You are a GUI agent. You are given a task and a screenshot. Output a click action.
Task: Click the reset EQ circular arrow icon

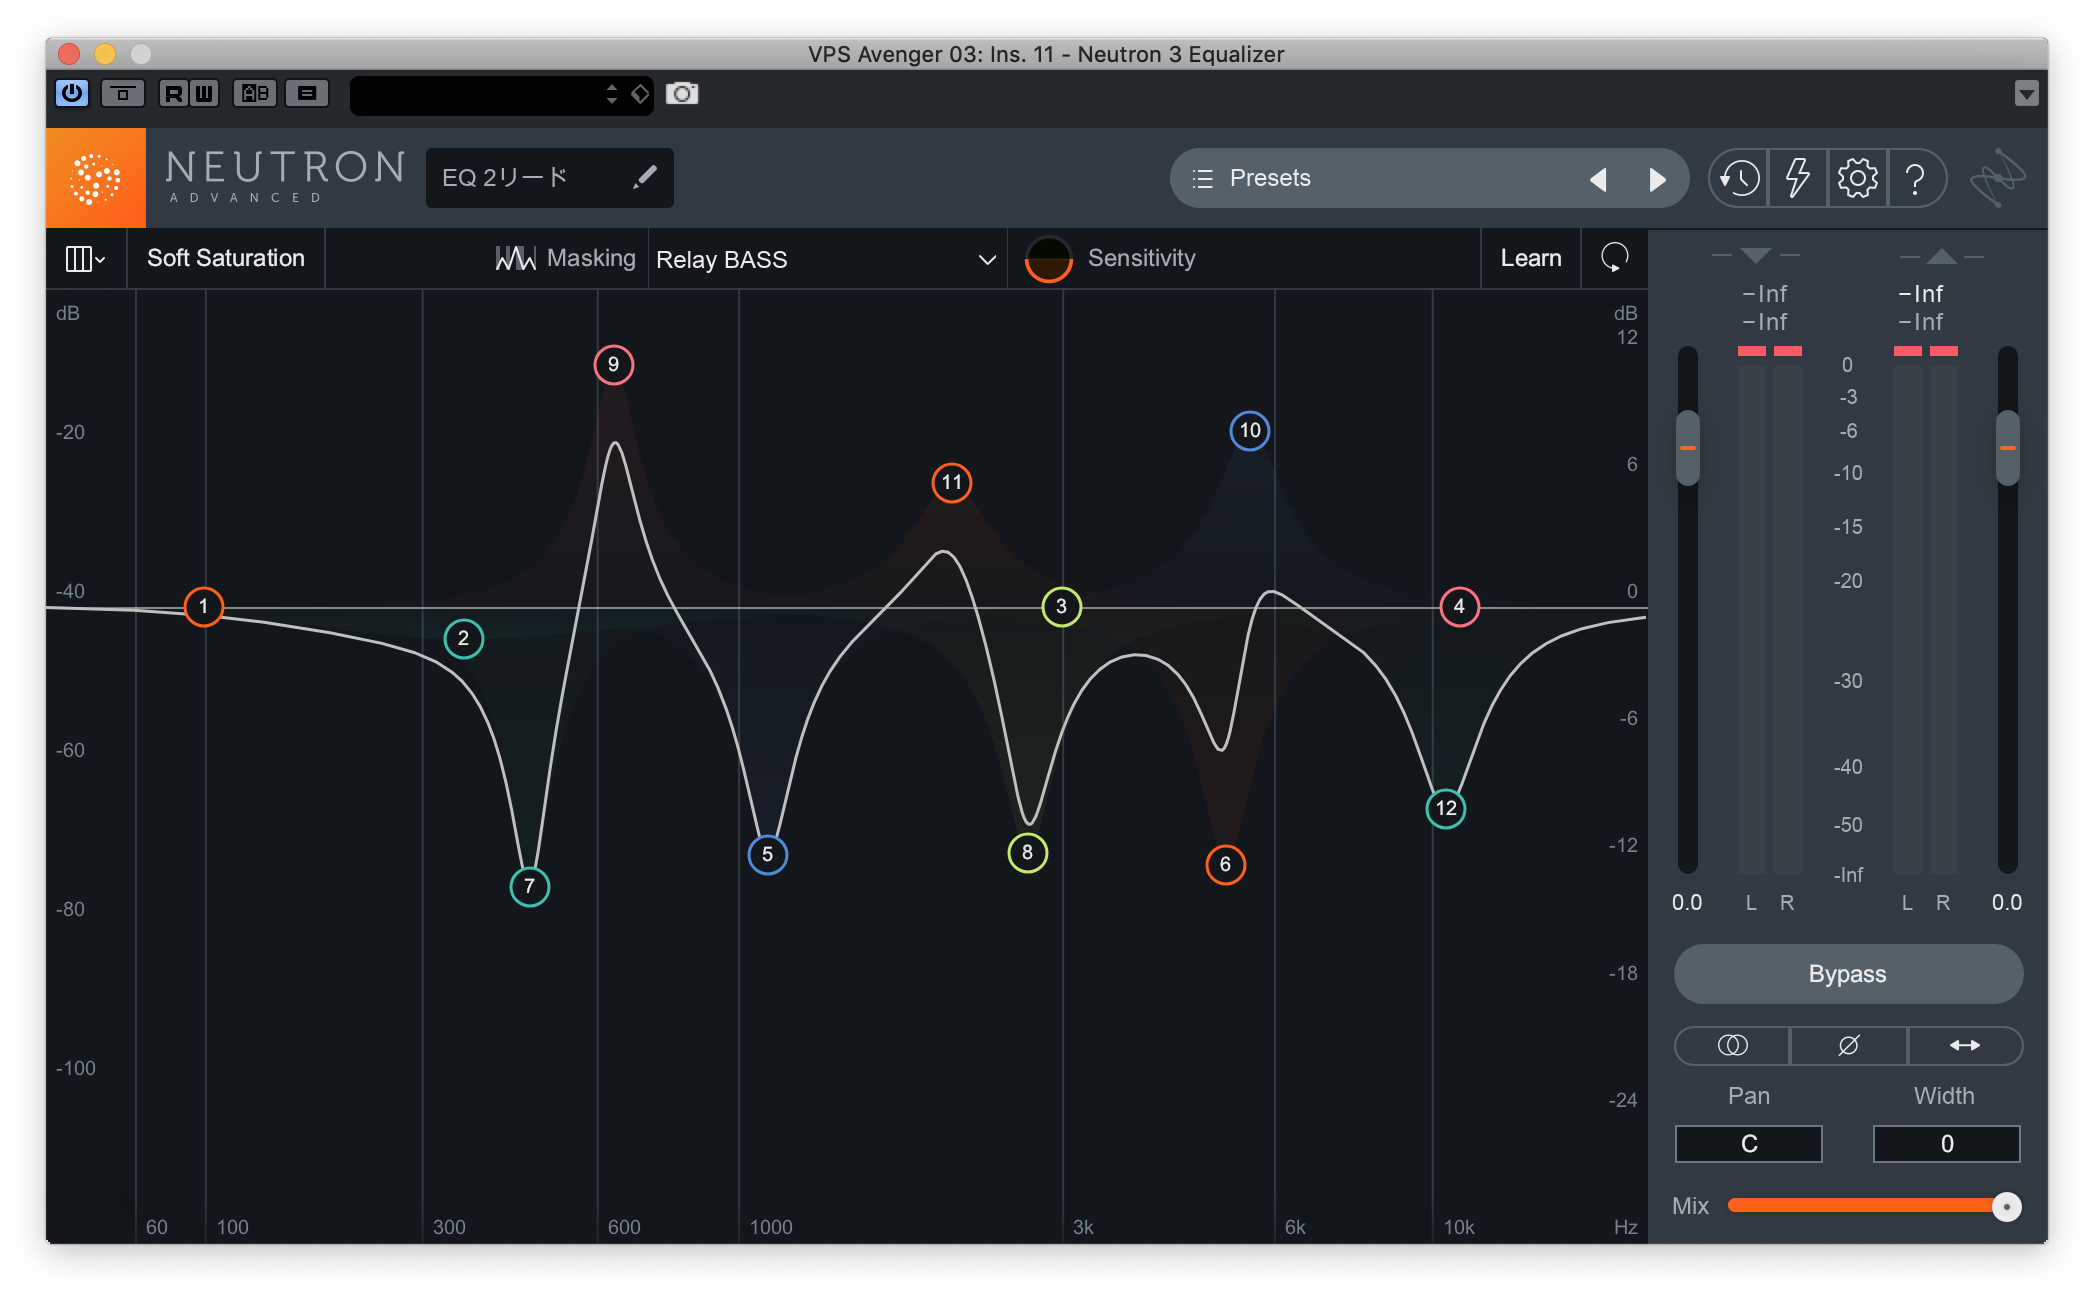coord(1614,258)
